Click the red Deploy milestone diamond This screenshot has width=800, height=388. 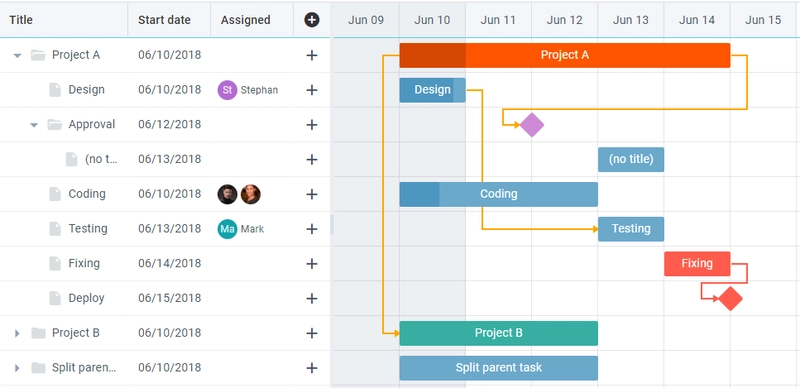coord(730,298)
